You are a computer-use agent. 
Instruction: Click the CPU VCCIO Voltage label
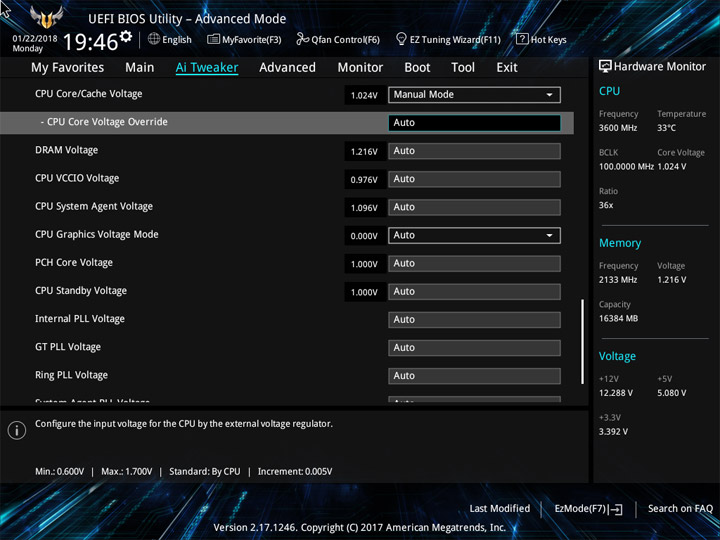[77, 178]
